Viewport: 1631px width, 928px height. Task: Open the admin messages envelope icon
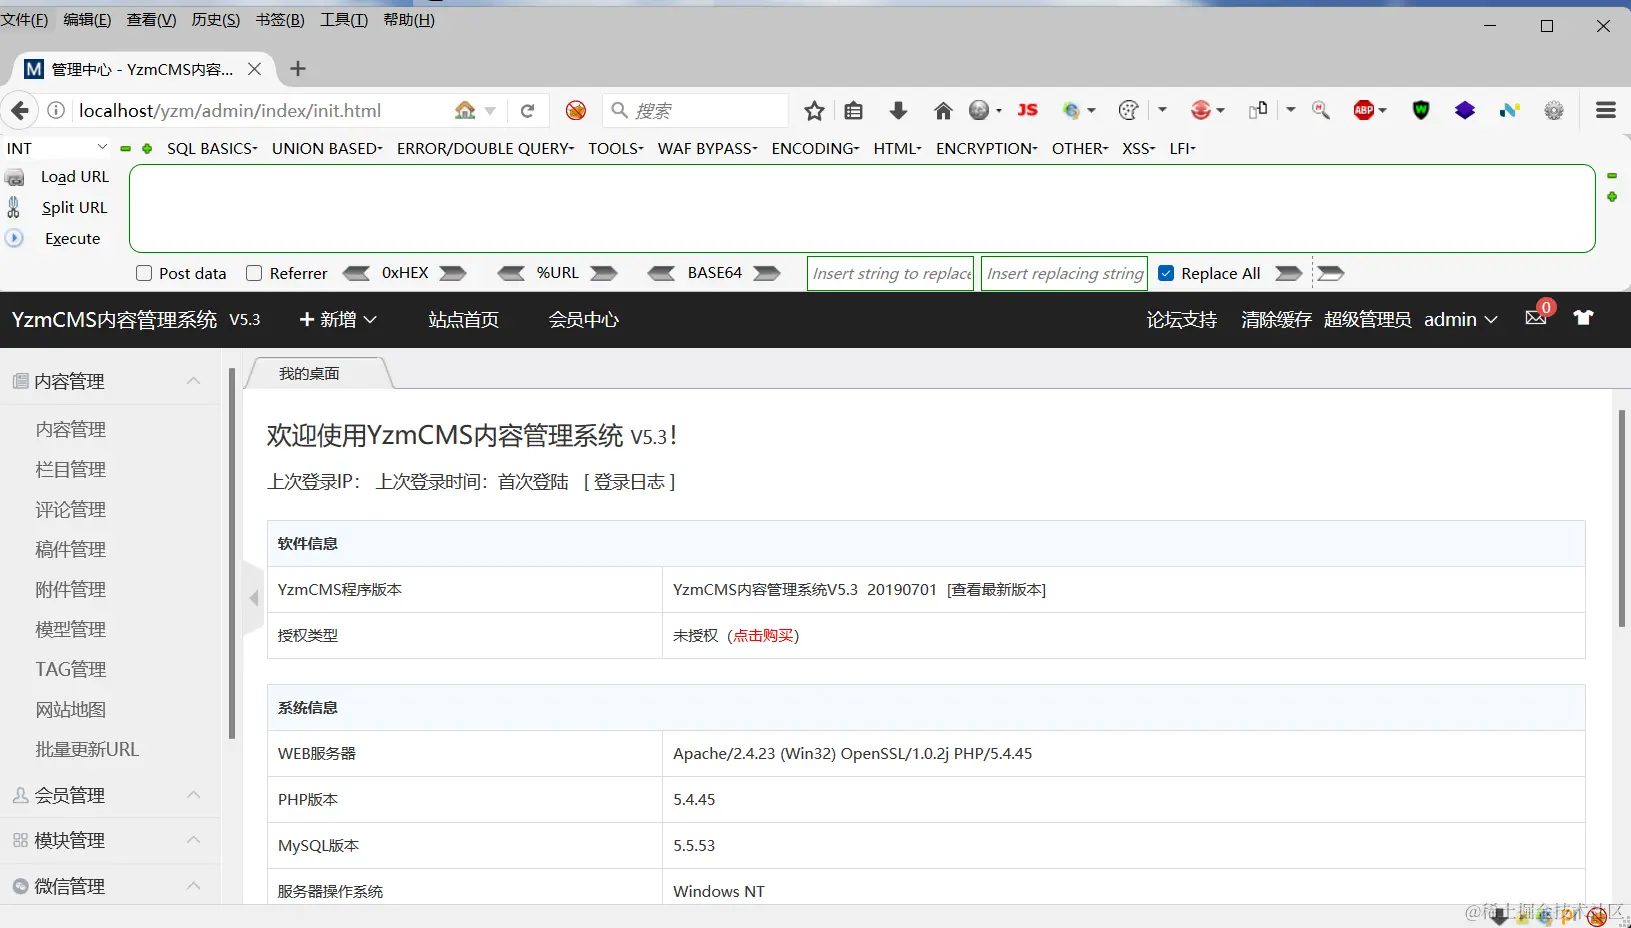(x=1536, y=318)
